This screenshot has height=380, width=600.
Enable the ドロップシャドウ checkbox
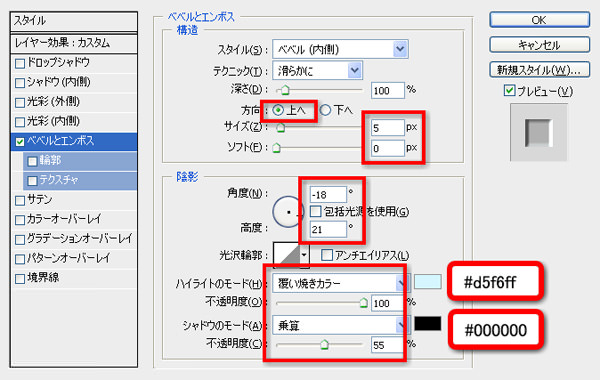20,63
